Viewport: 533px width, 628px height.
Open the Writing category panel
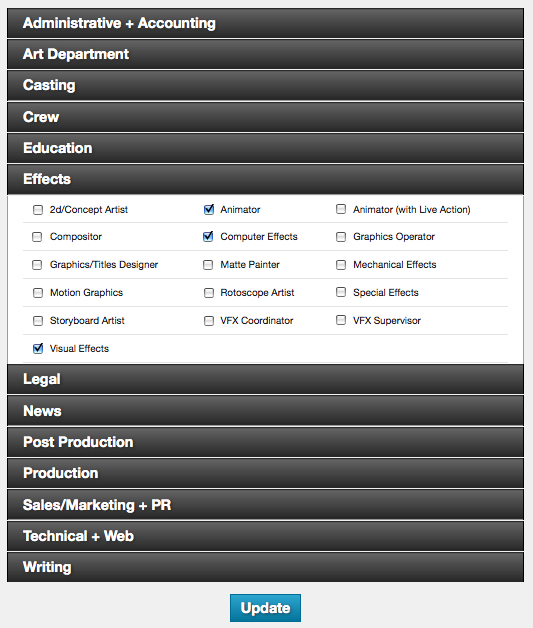point(265,567)
